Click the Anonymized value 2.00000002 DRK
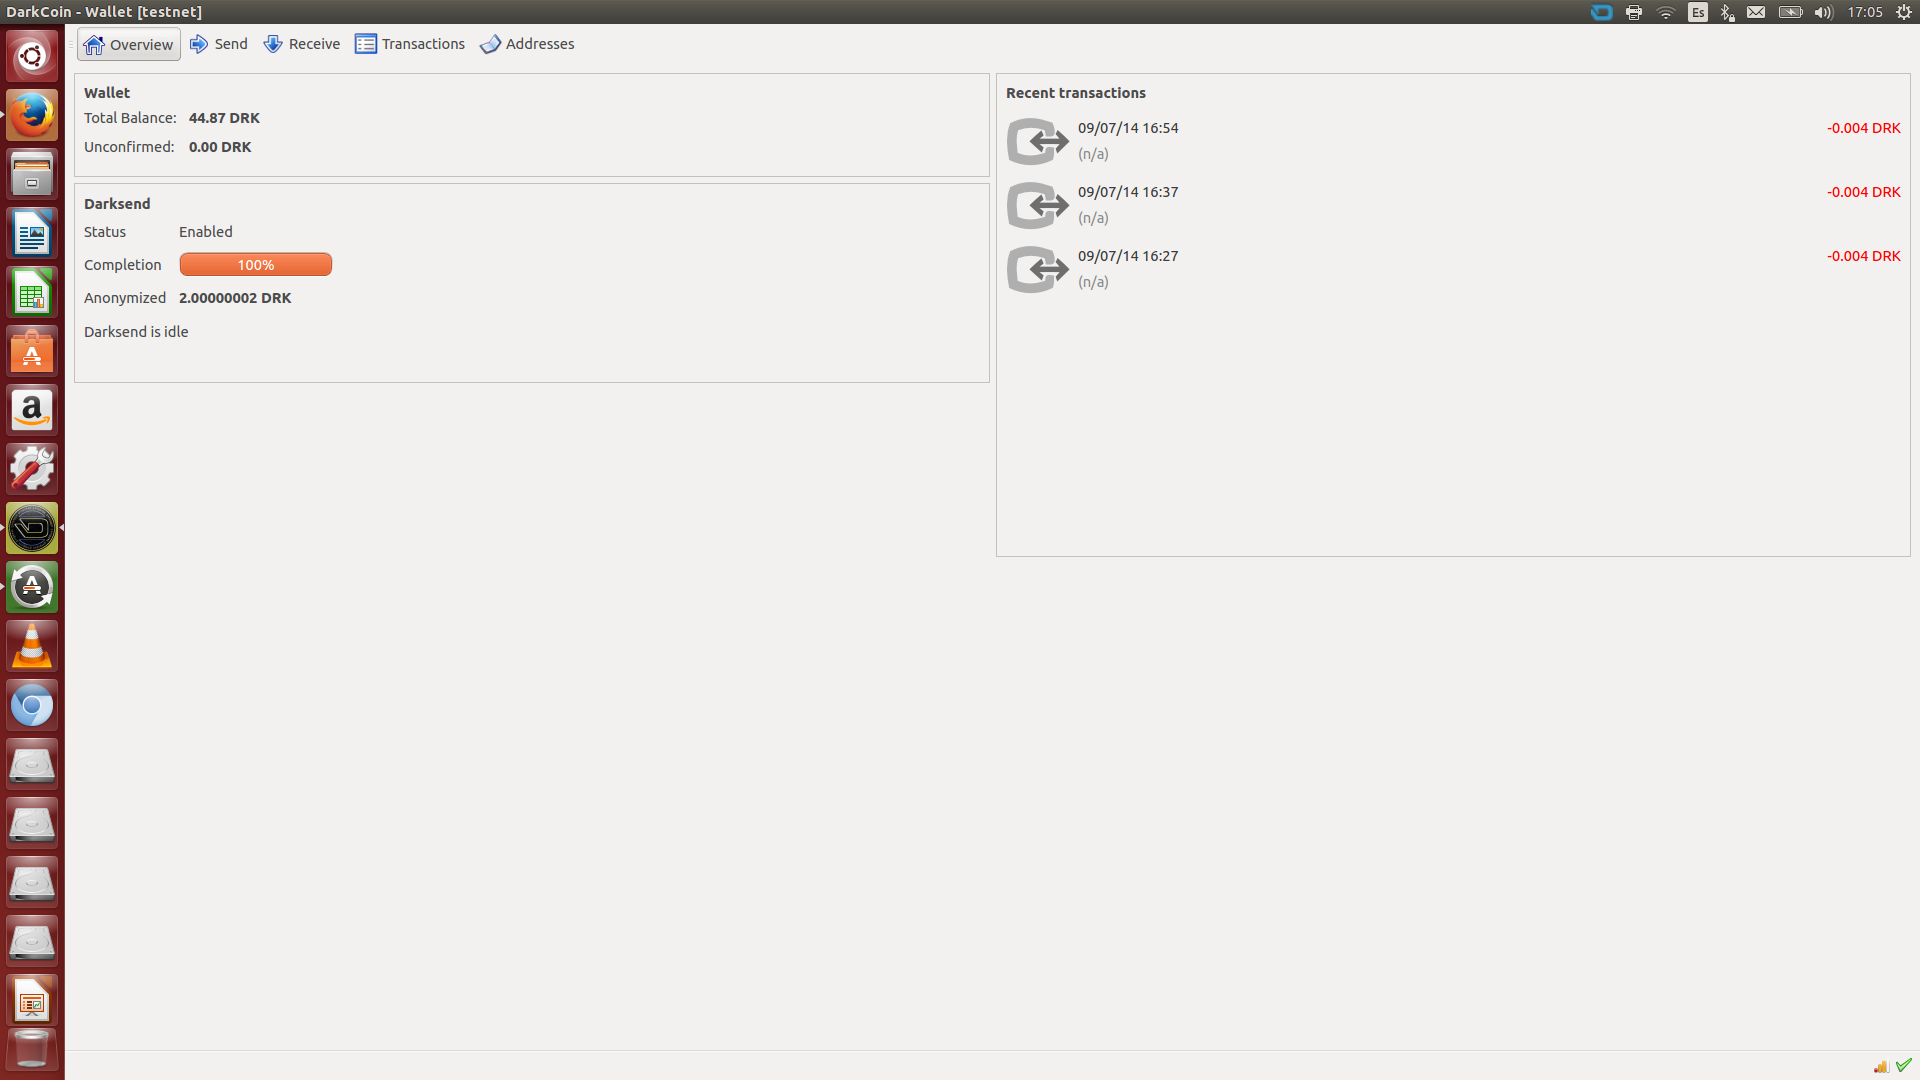This screenshot has width=1920, height=1080. [x=235, y=298]
